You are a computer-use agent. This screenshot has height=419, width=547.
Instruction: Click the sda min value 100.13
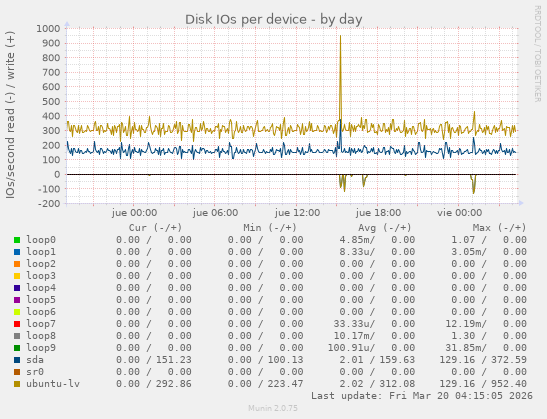point(285,360)
